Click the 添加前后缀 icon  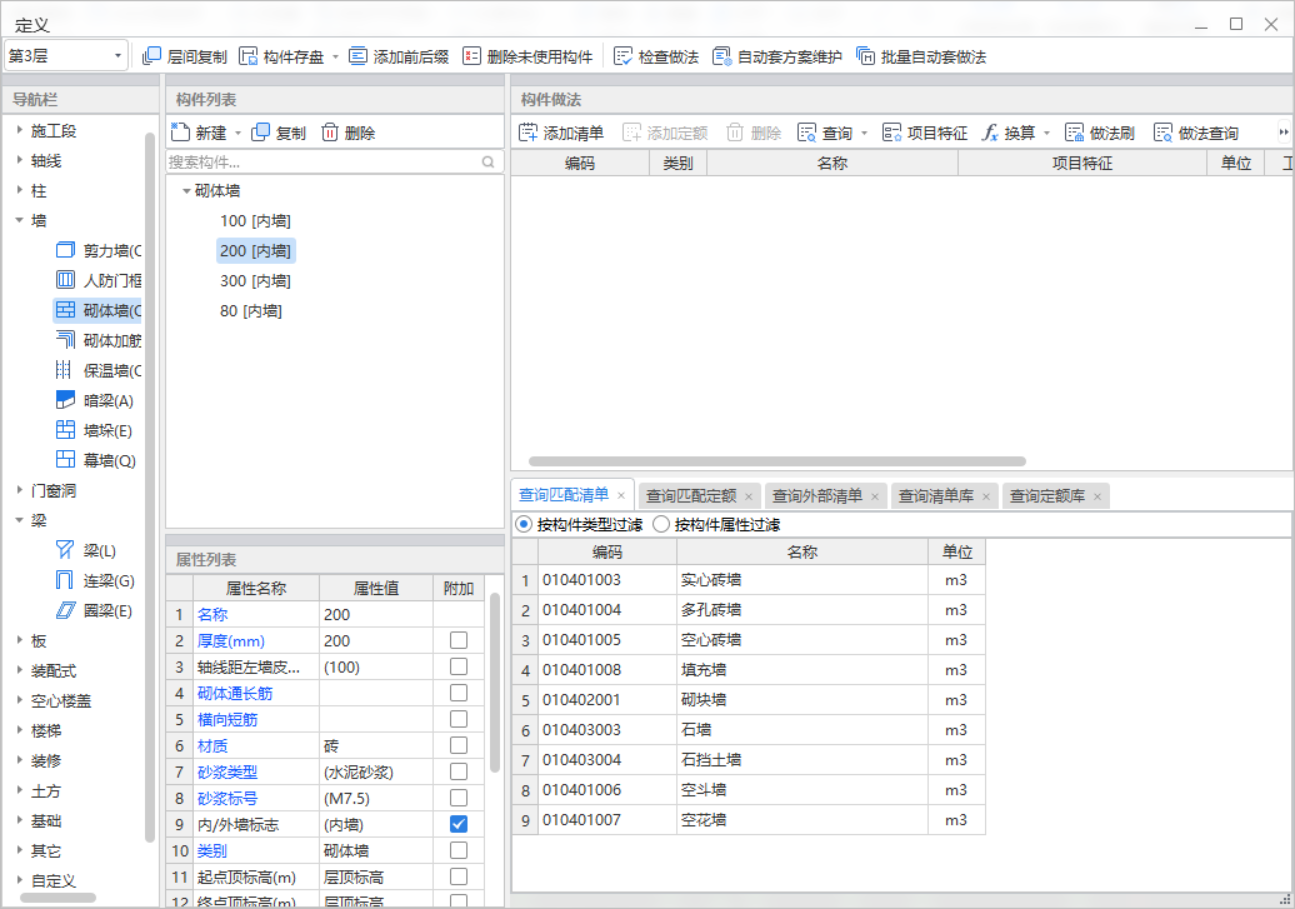click(358, 57)
